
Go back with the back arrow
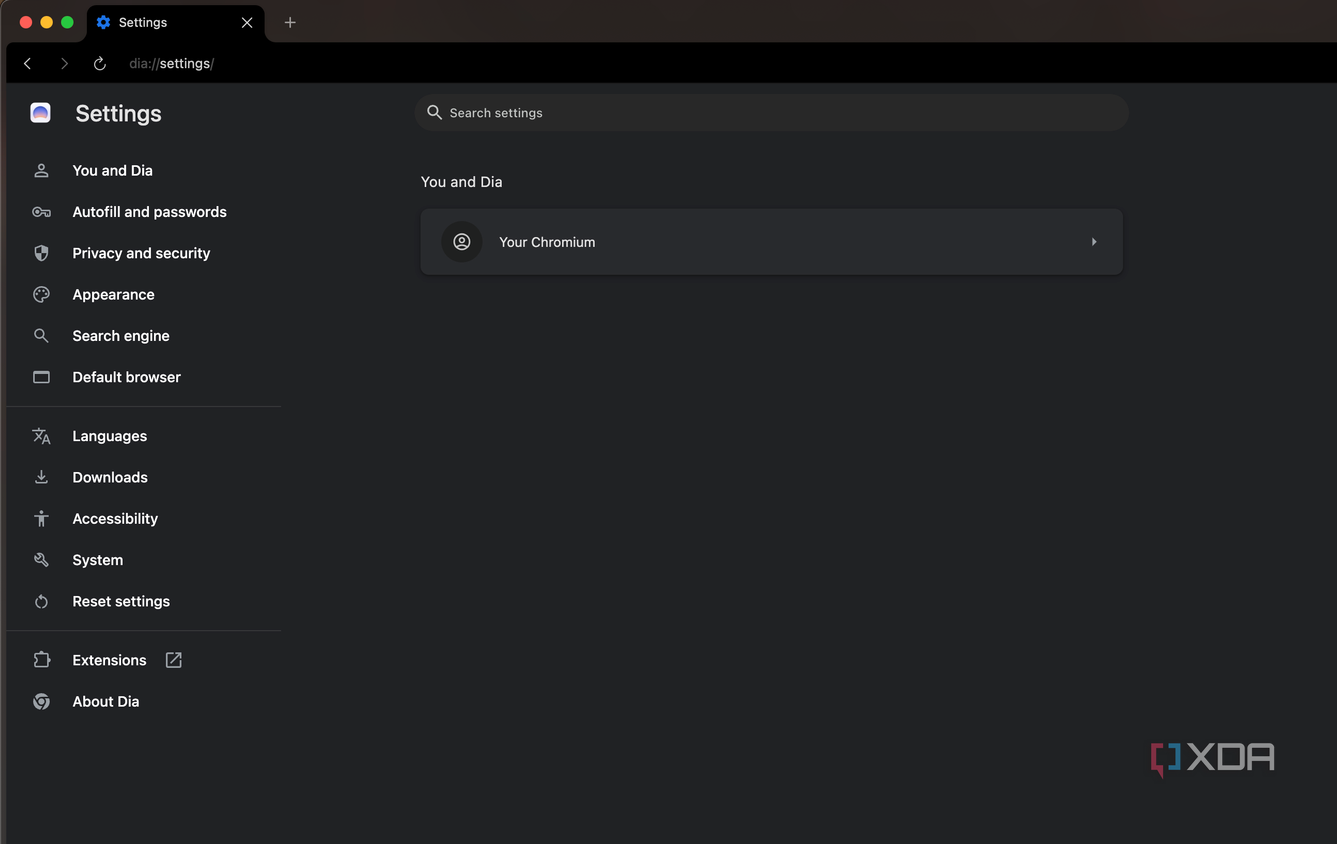pos(28,64)
